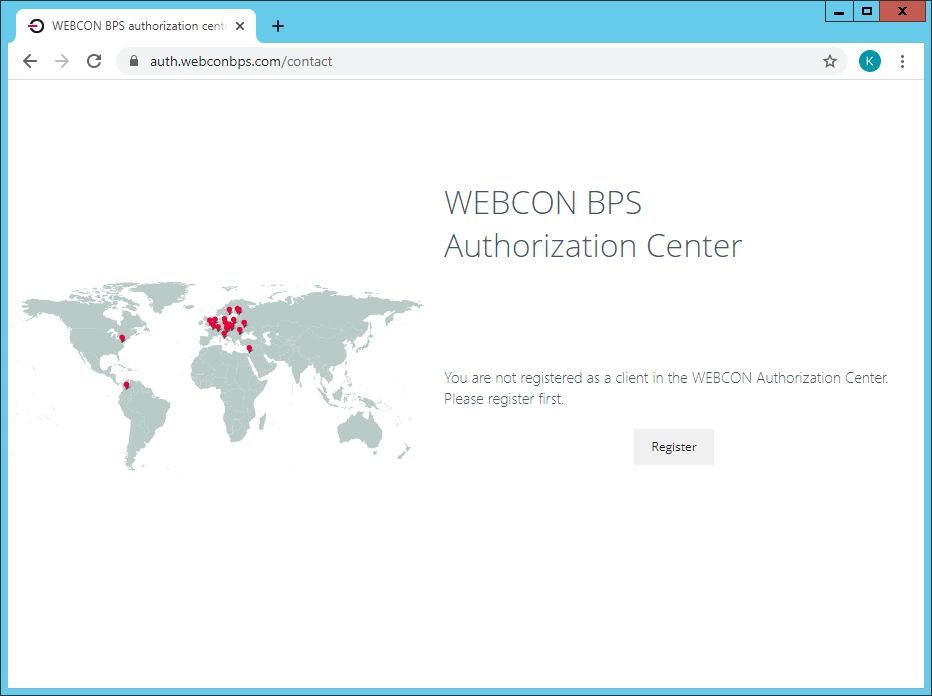Minimize the browser window
932x696 pixels.
(x=839, y=11)
